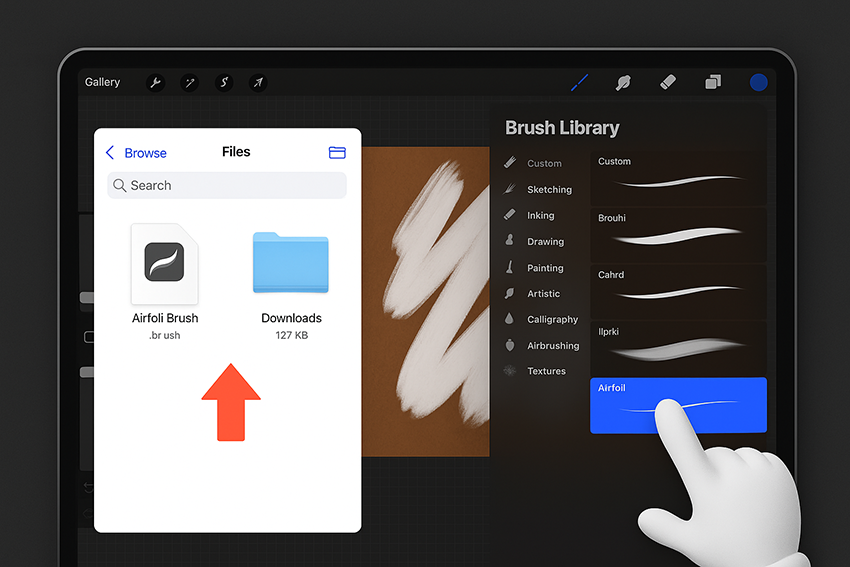Choose the Custom brush preview
This screenshot has height=567, width=850.
(678, 178)
